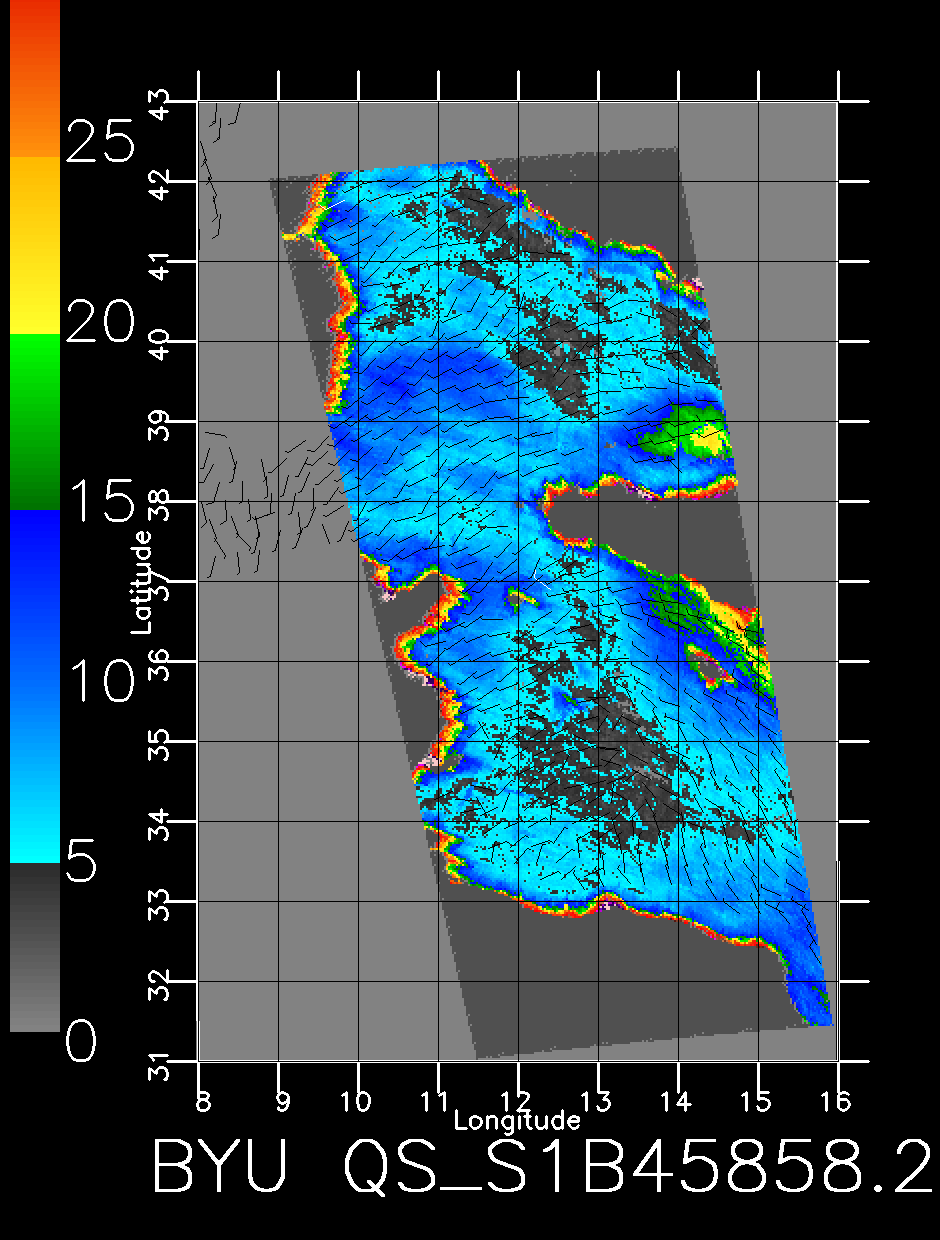Click longitude tick label 11
Screen dimensions: 940x1240
[436, 1101]
